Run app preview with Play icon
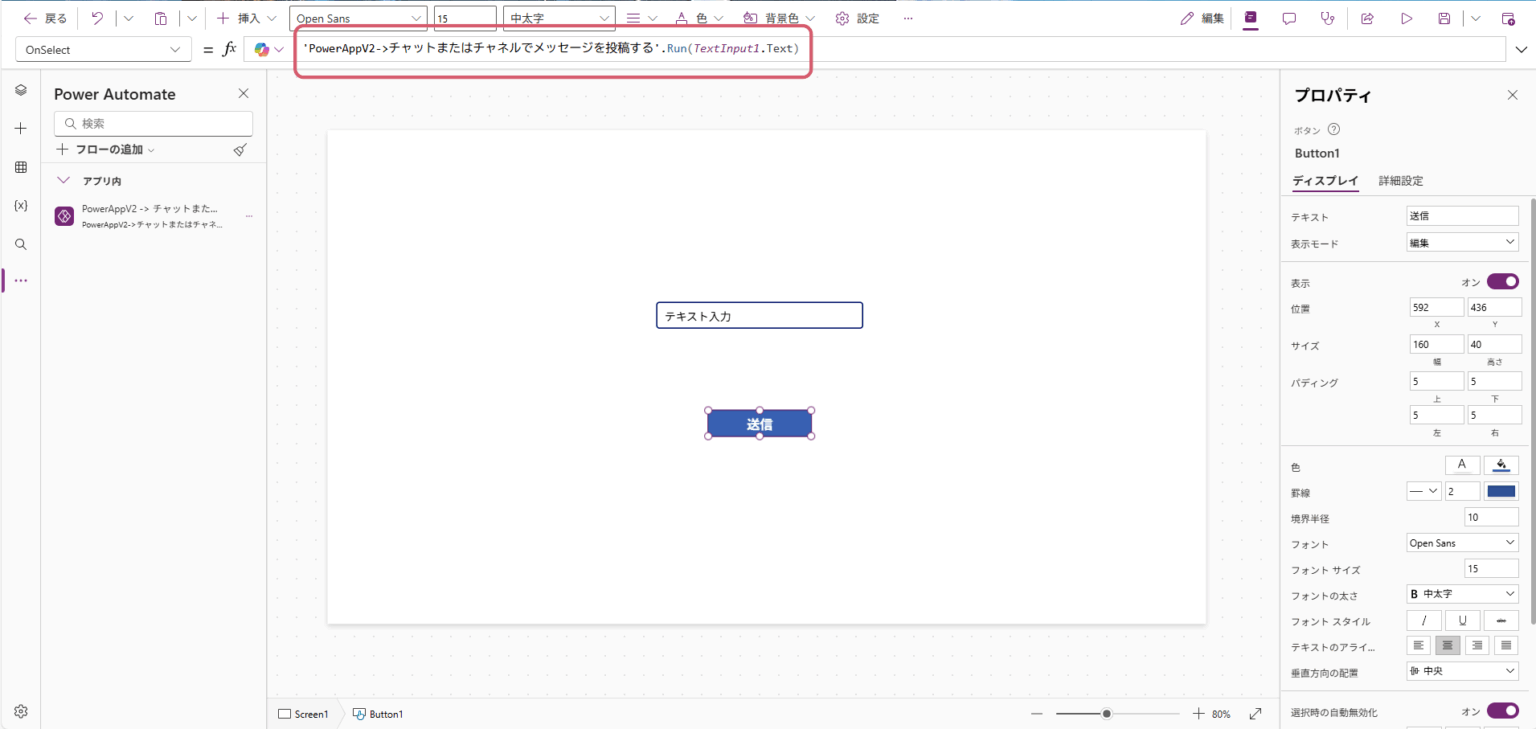Viewport: 1536px width, 729px height. pyautogui.click(x=1406, y=18)
